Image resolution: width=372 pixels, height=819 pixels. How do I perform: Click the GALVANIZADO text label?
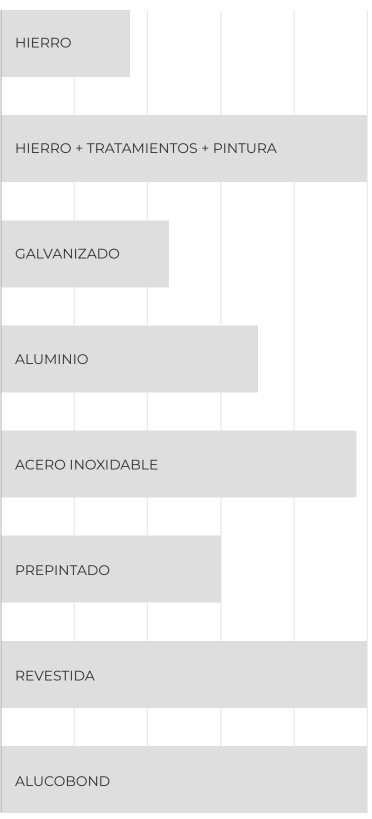click(67, 254)
